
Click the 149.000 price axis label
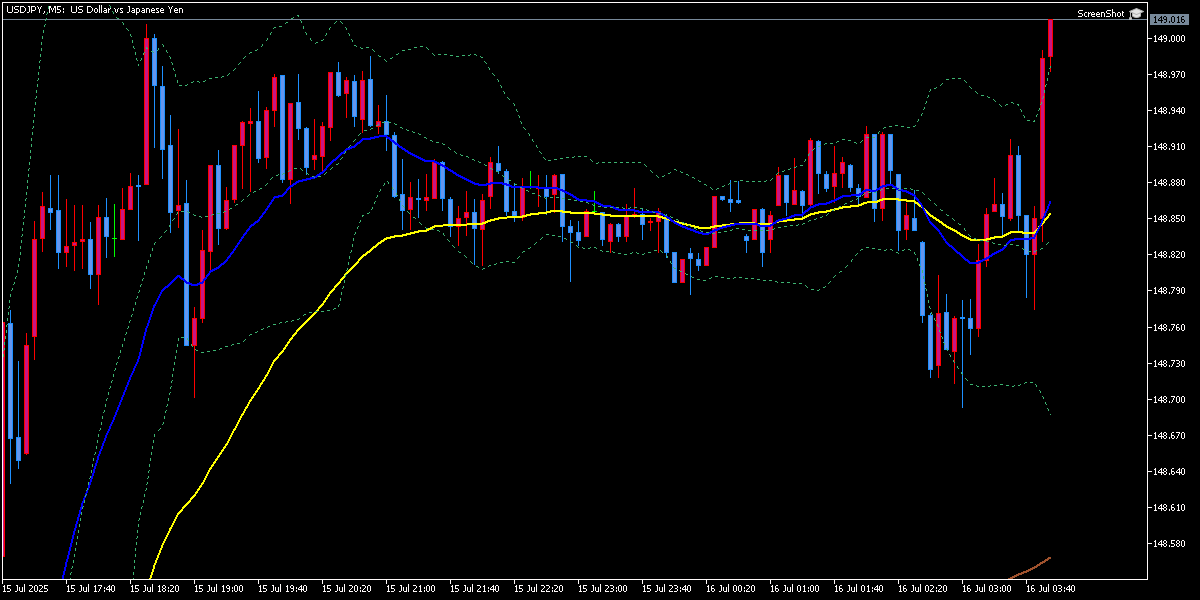1169,39
